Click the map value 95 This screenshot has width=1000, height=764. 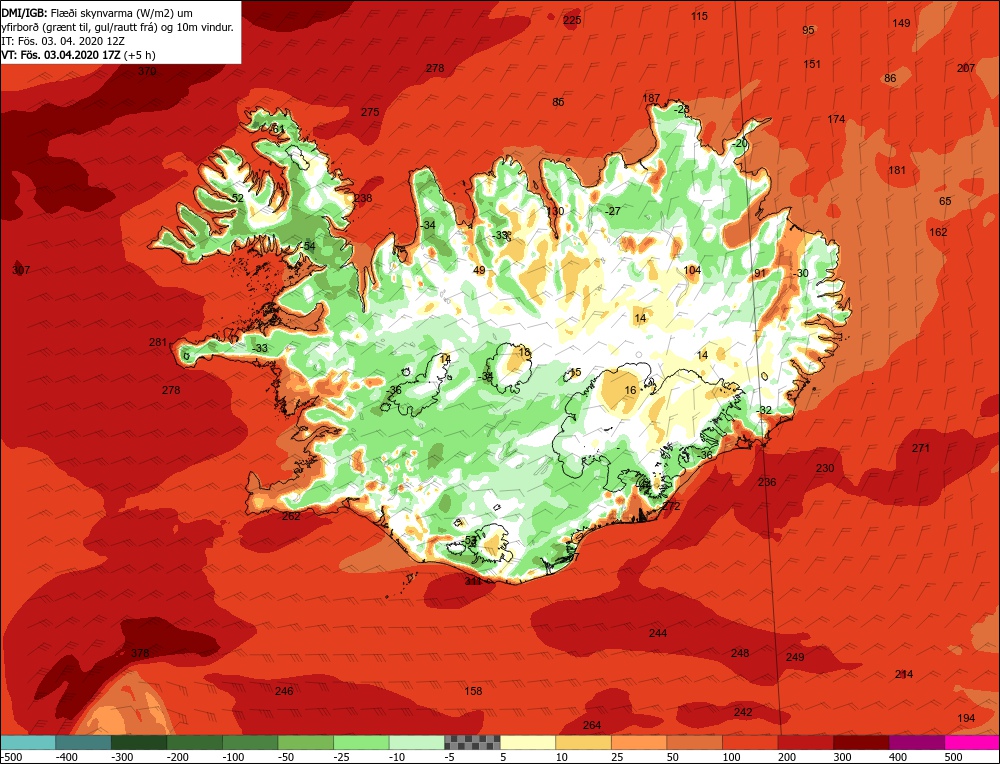pos(808,30)
